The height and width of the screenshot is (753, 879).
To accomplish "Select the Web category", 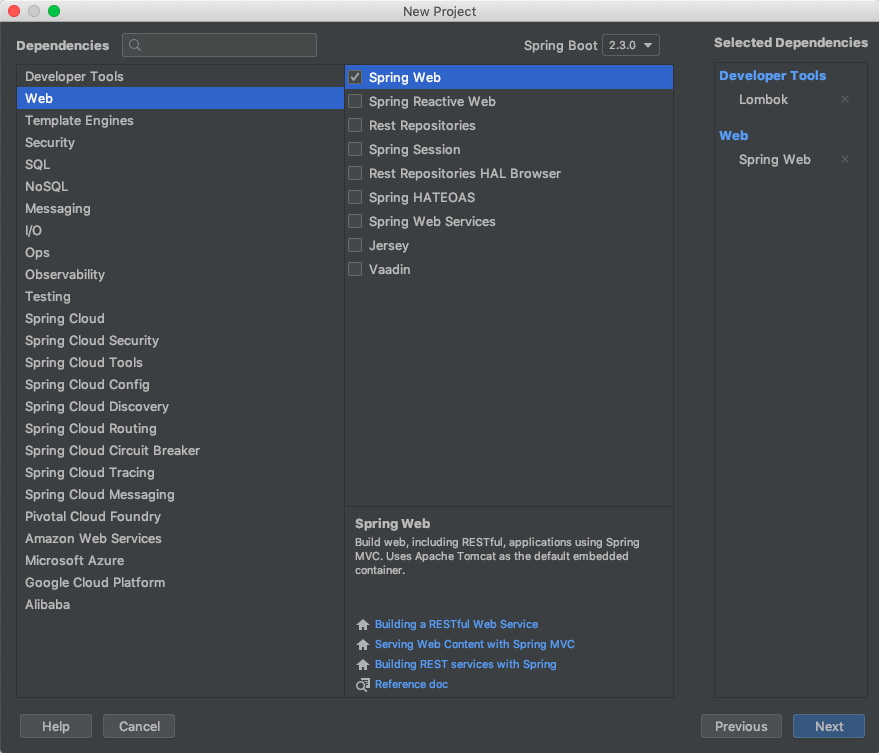I will click(180, 98).
